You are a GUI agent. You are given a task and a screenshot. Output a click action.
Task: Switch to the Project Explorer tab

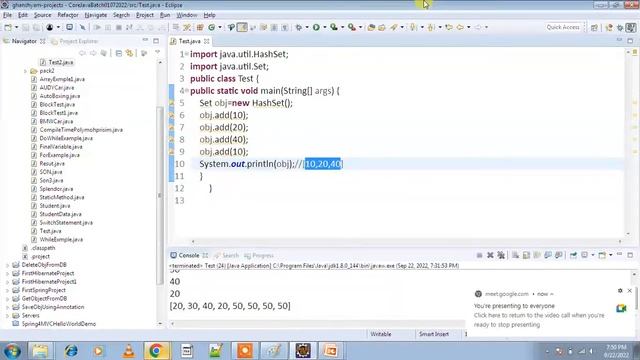[x=75, y=41]
